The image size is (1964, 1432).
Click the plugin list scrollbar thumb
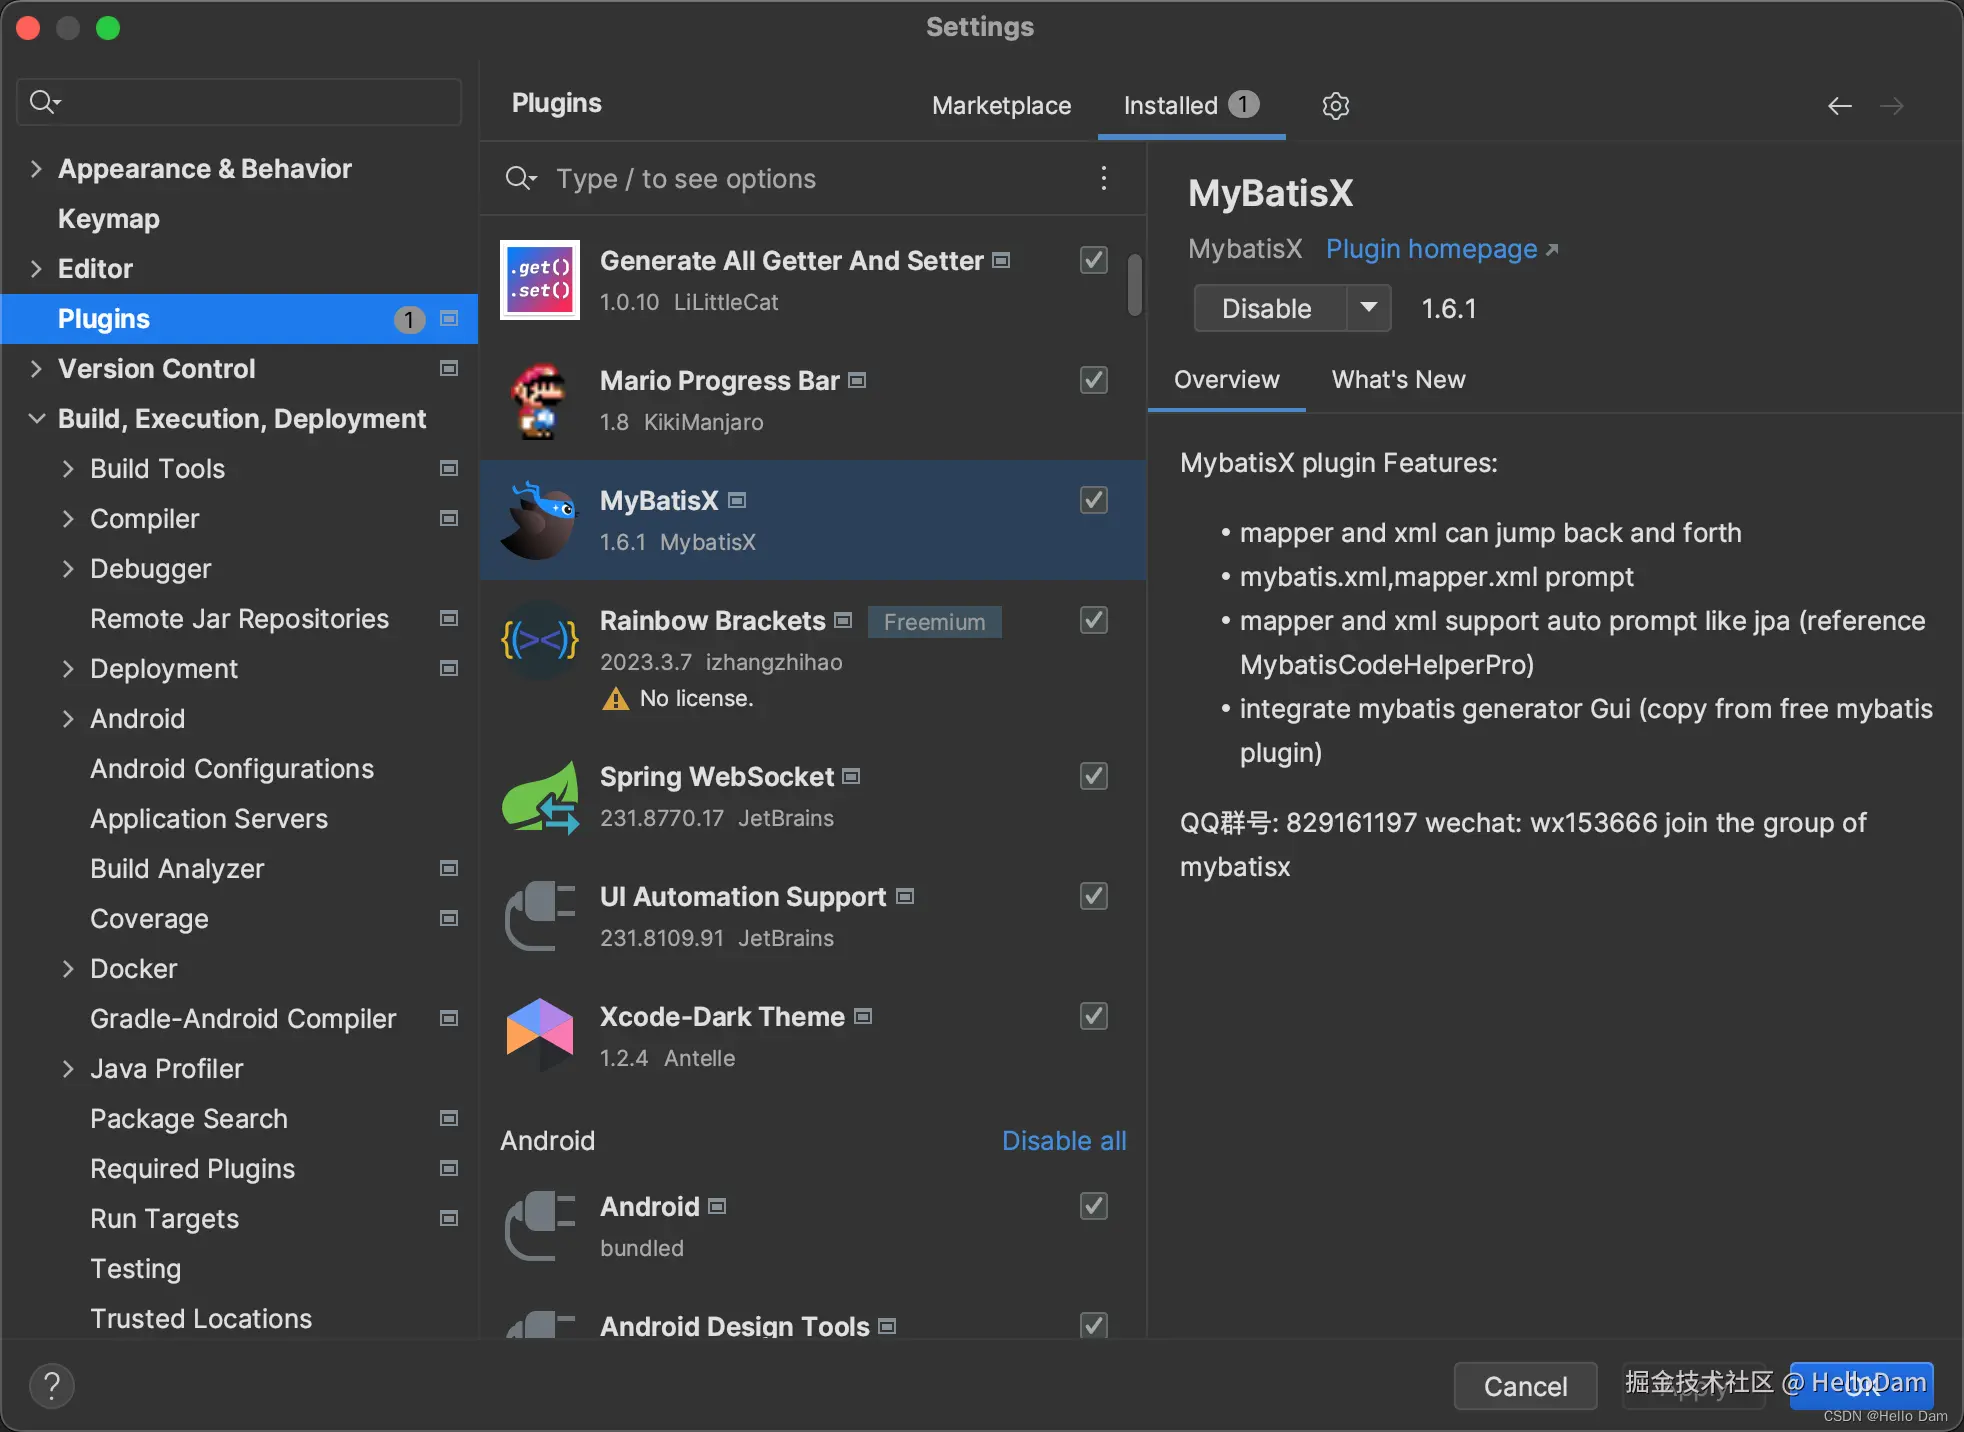pos(1135,285)
